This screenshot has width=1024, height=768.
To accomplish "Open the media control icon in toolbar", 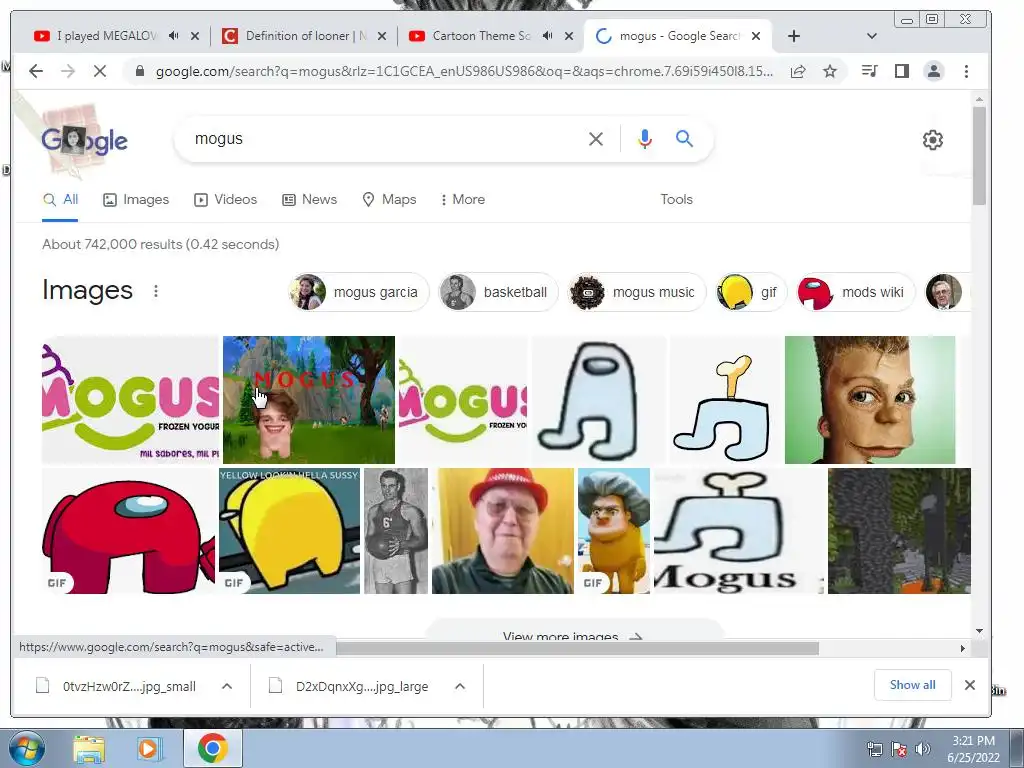I will pos(869,71).
